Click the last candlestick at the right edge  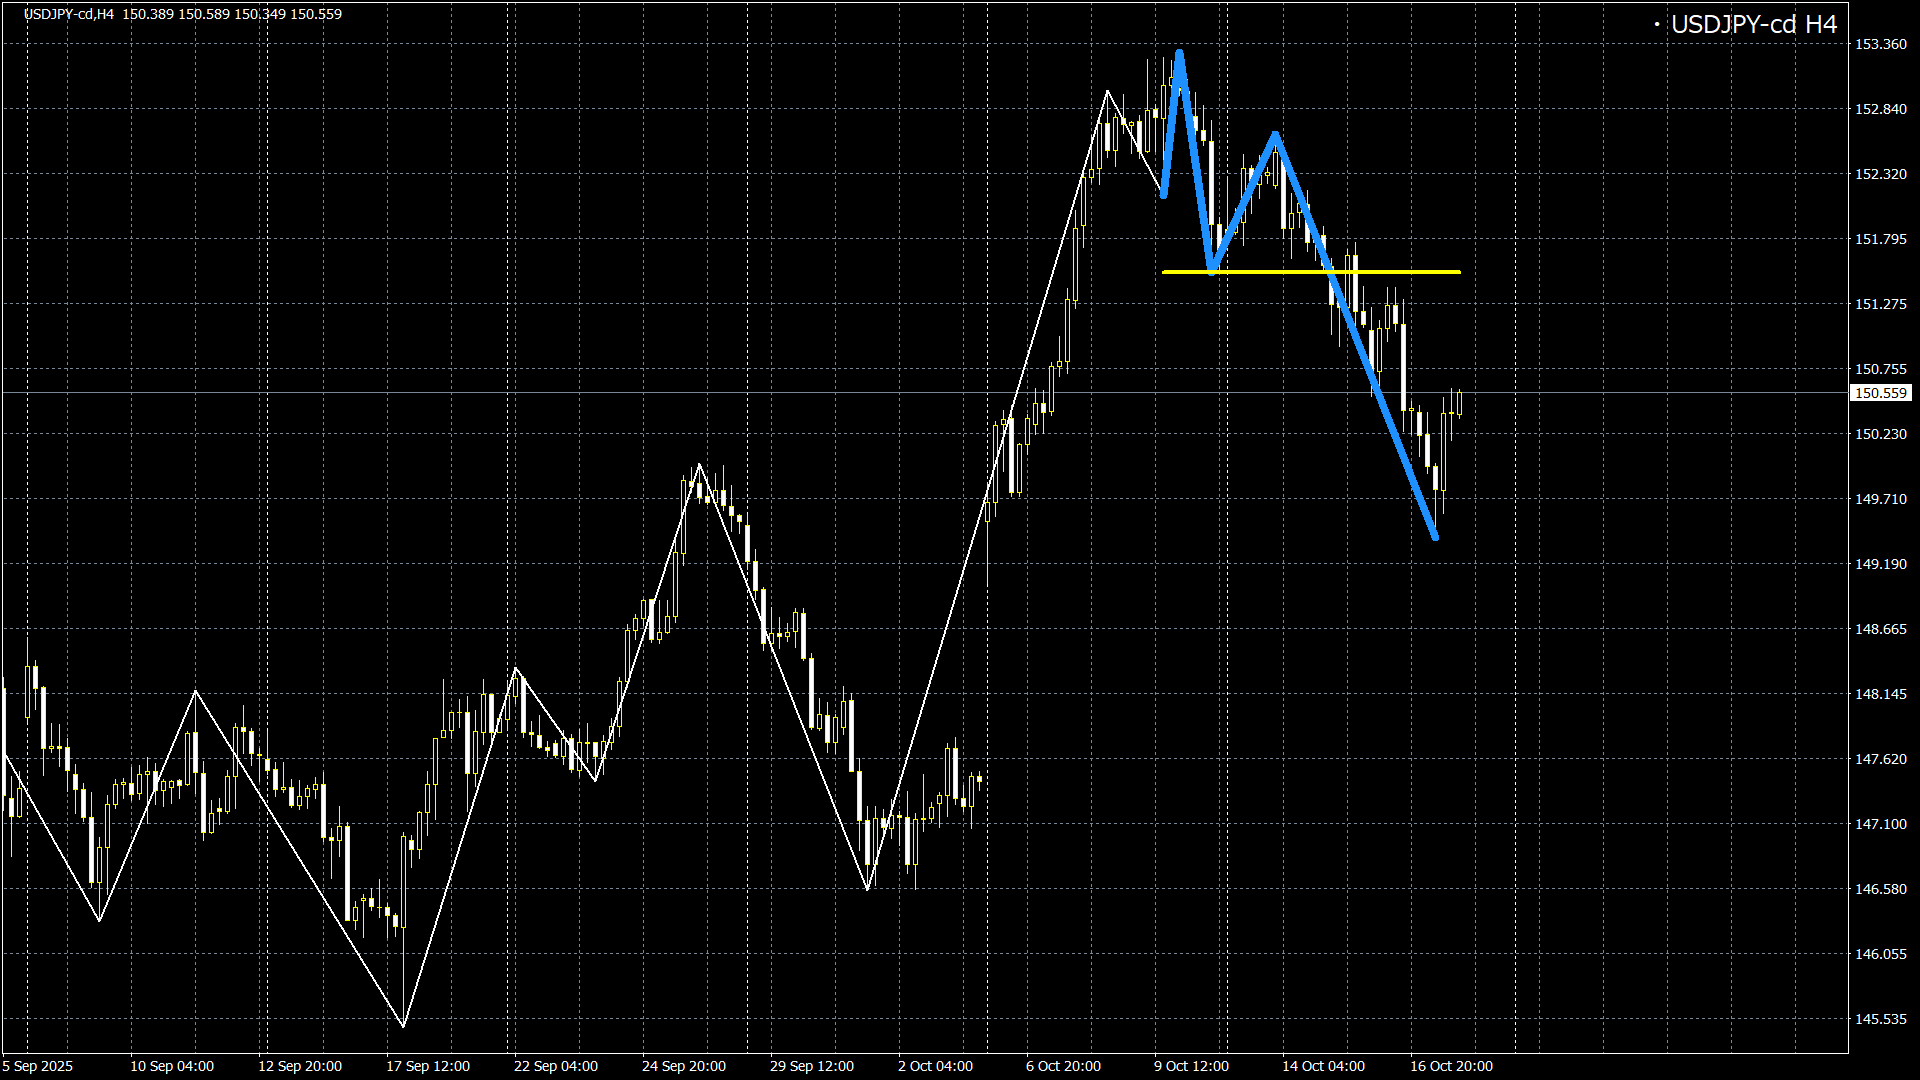click(x=1460, y=403)
